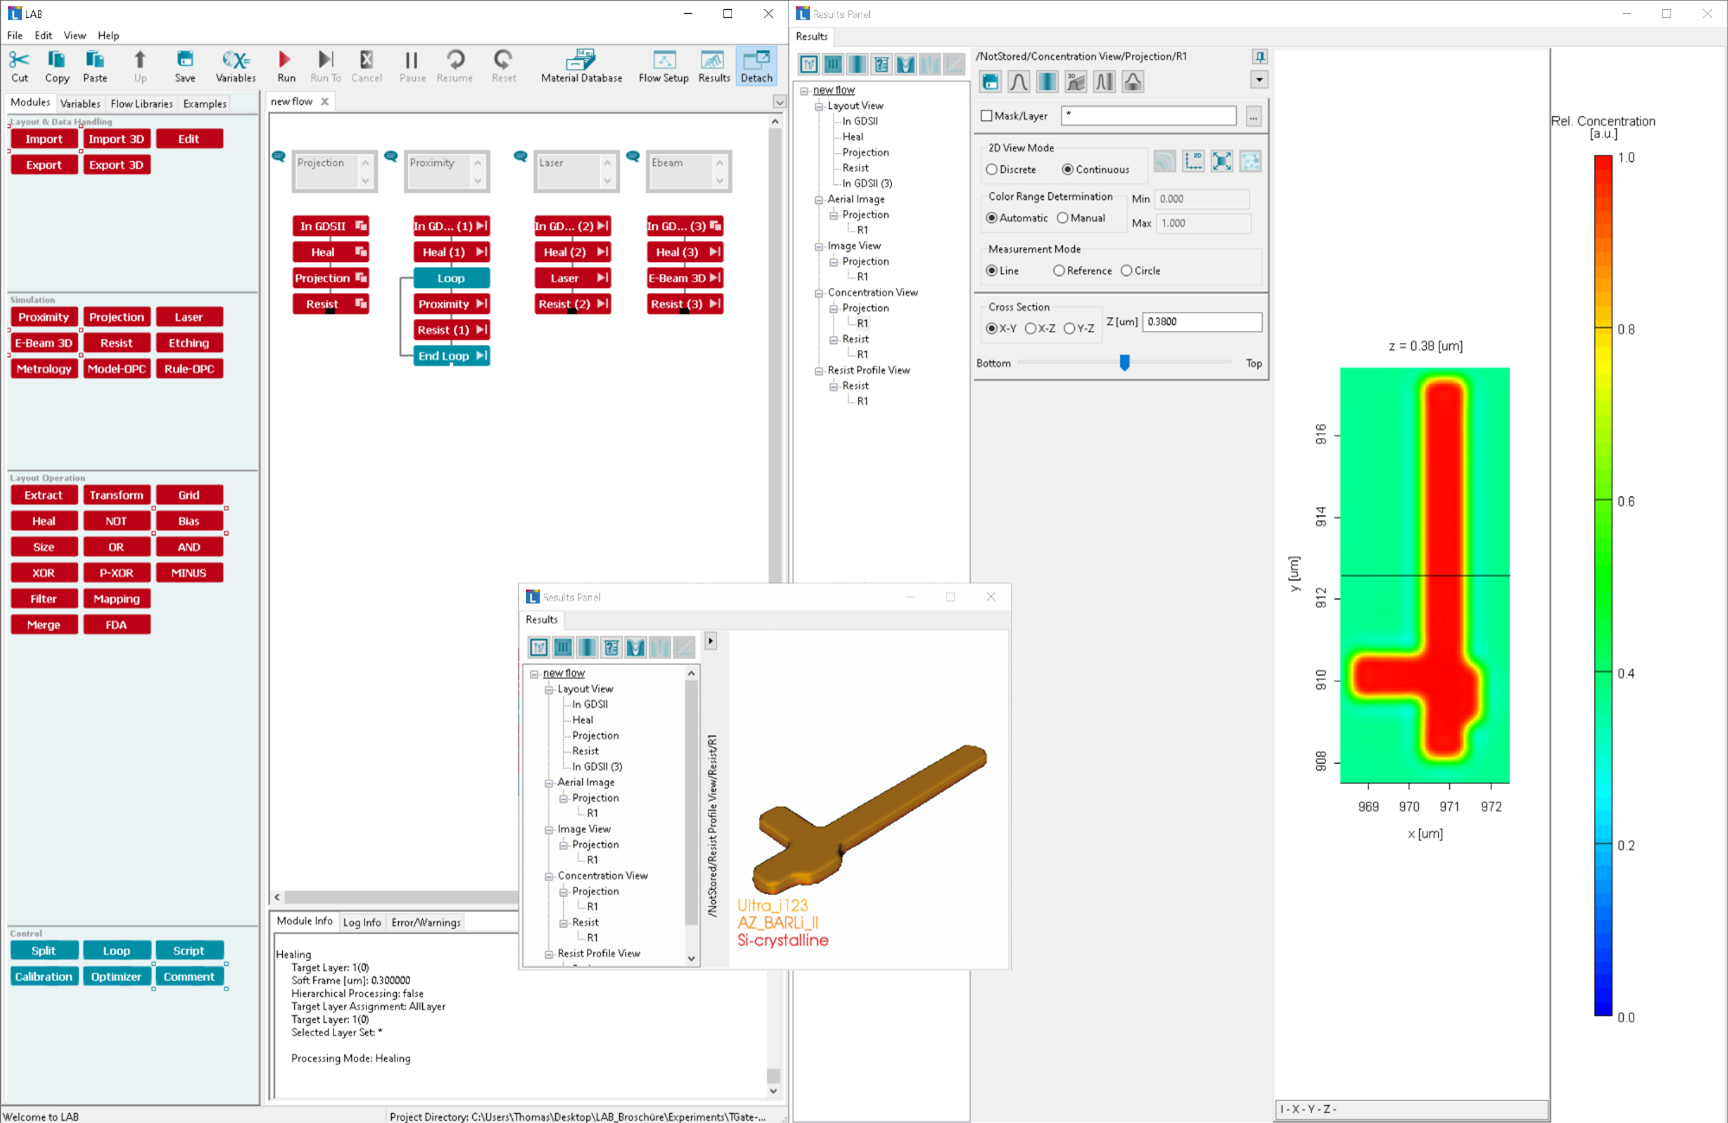Open the Edit menu
This screenshot has height=1123, width=1728.
tap(43, 36)
